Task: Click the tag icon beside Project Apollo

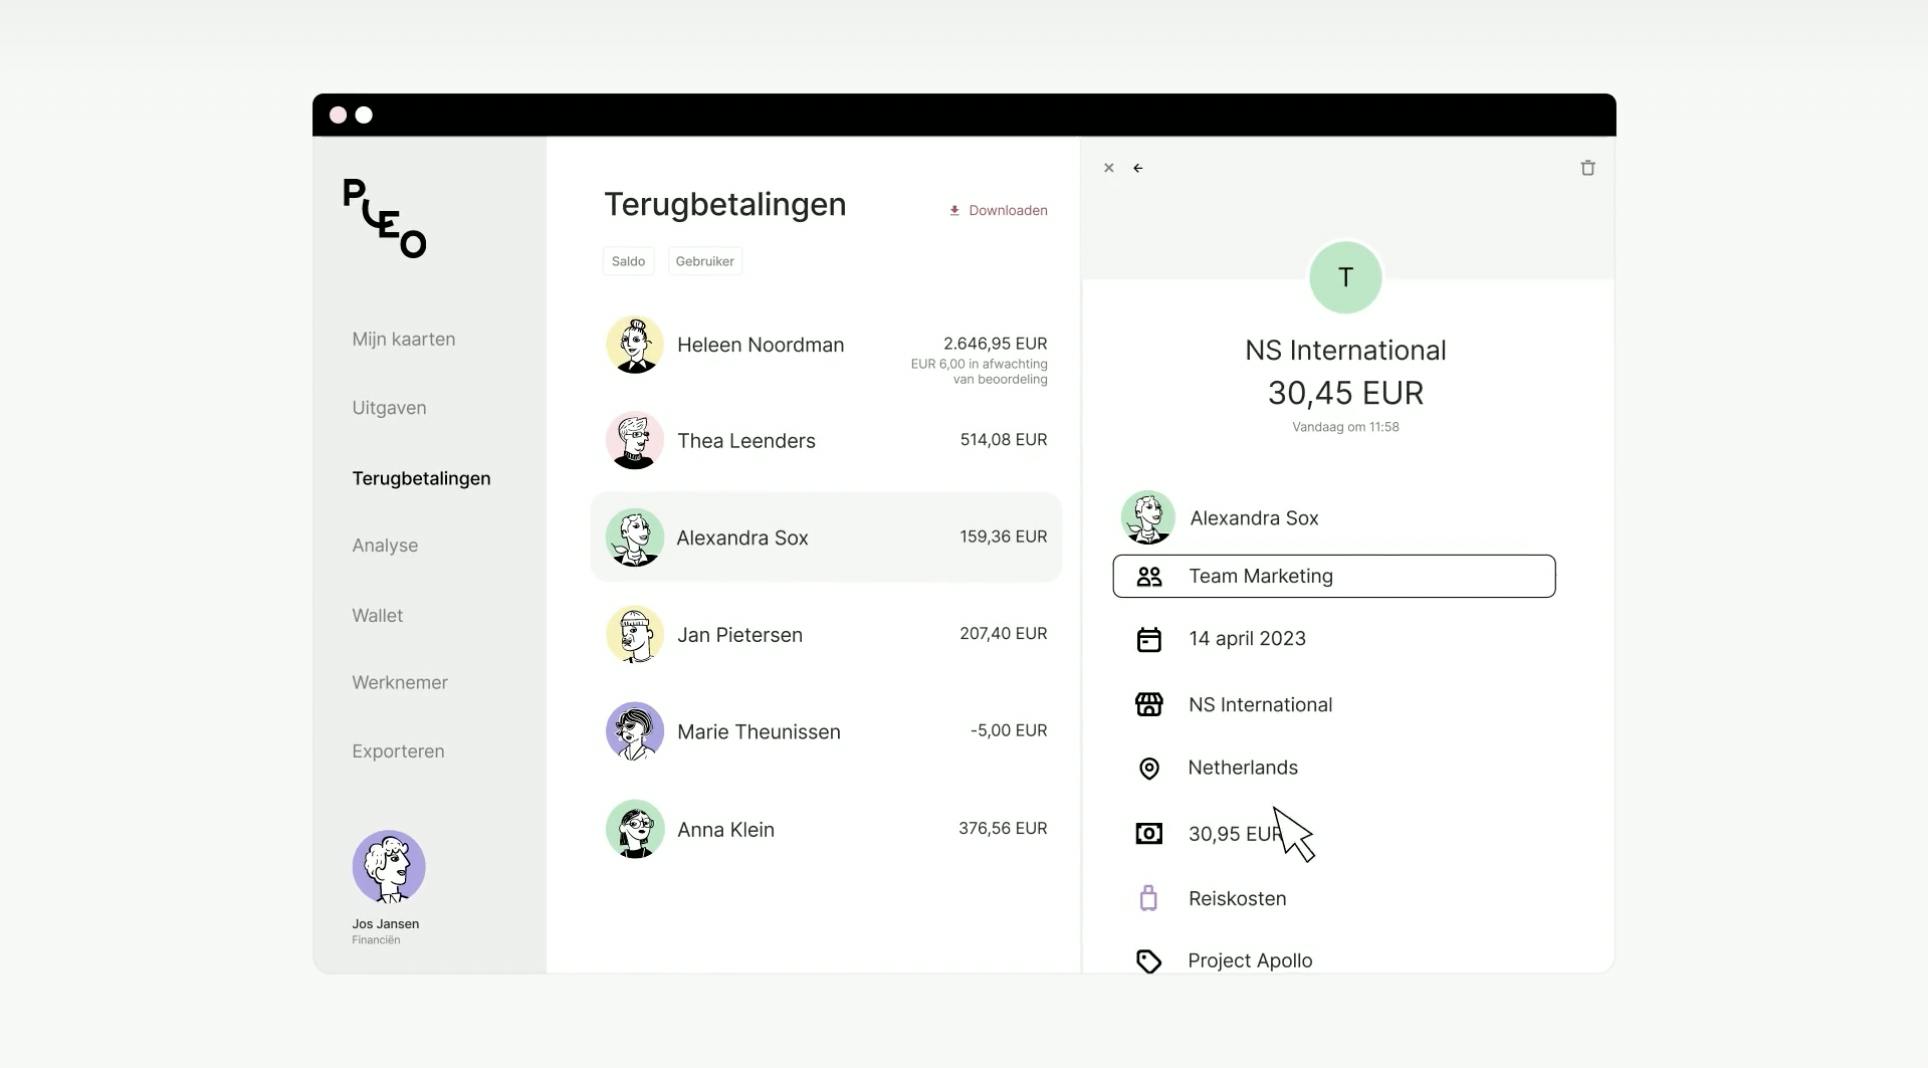Action: point(1149,961)
